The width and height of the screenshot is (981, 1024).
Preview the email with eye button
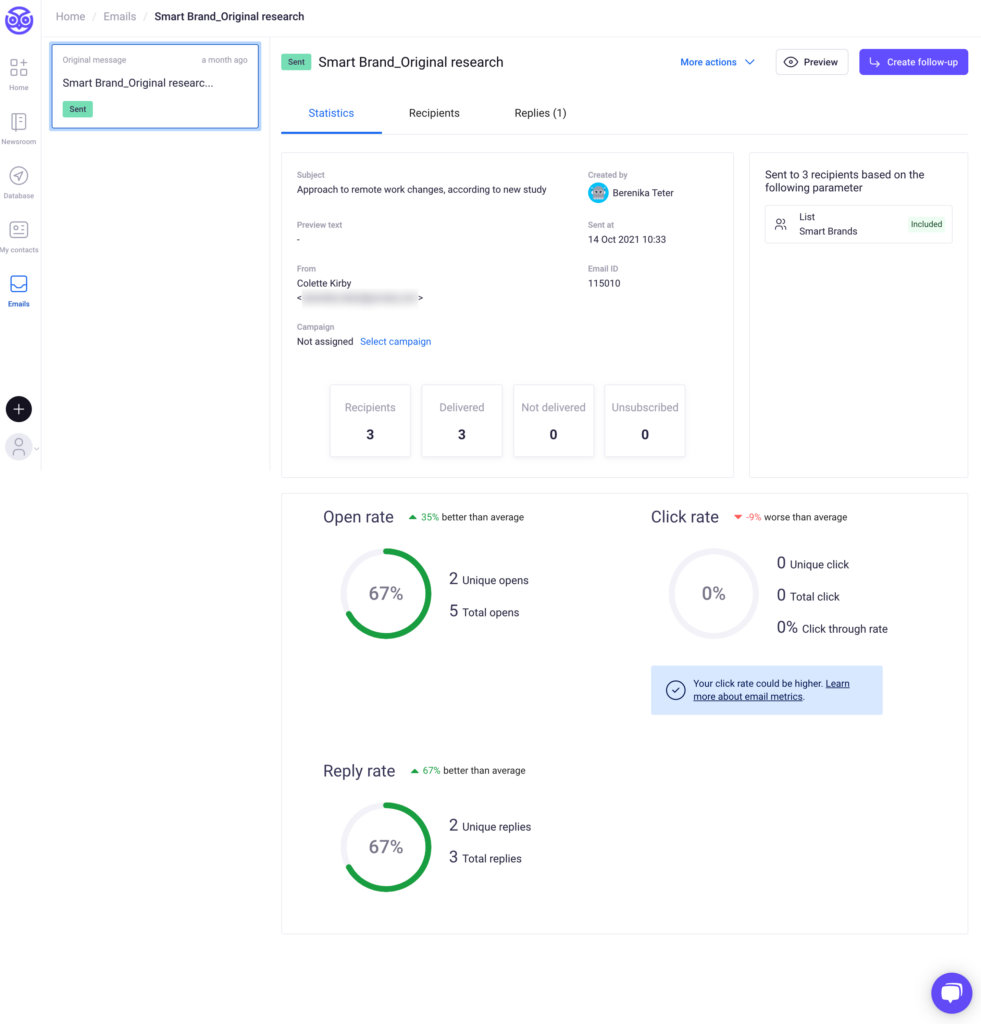pos(811,62)
